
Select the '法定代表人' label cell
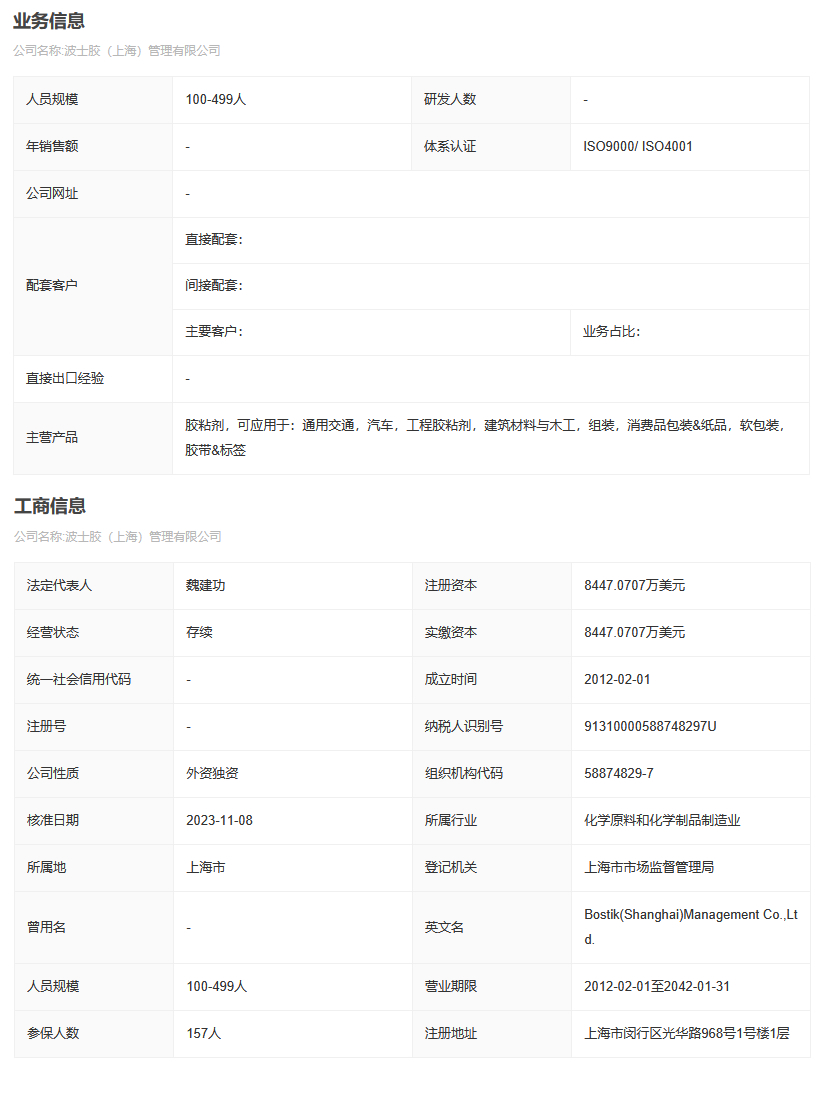pos(93,586)
